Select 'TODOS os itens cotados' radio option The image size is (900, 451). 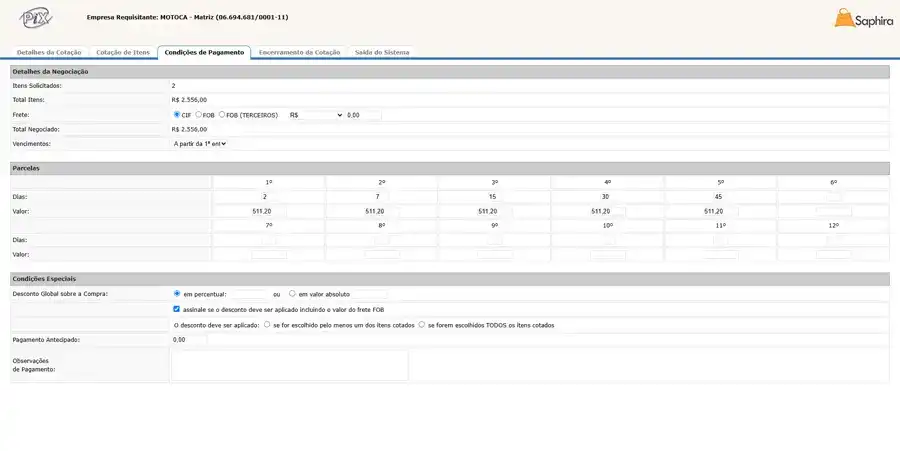pyautogui.click(x=422, y=325)
